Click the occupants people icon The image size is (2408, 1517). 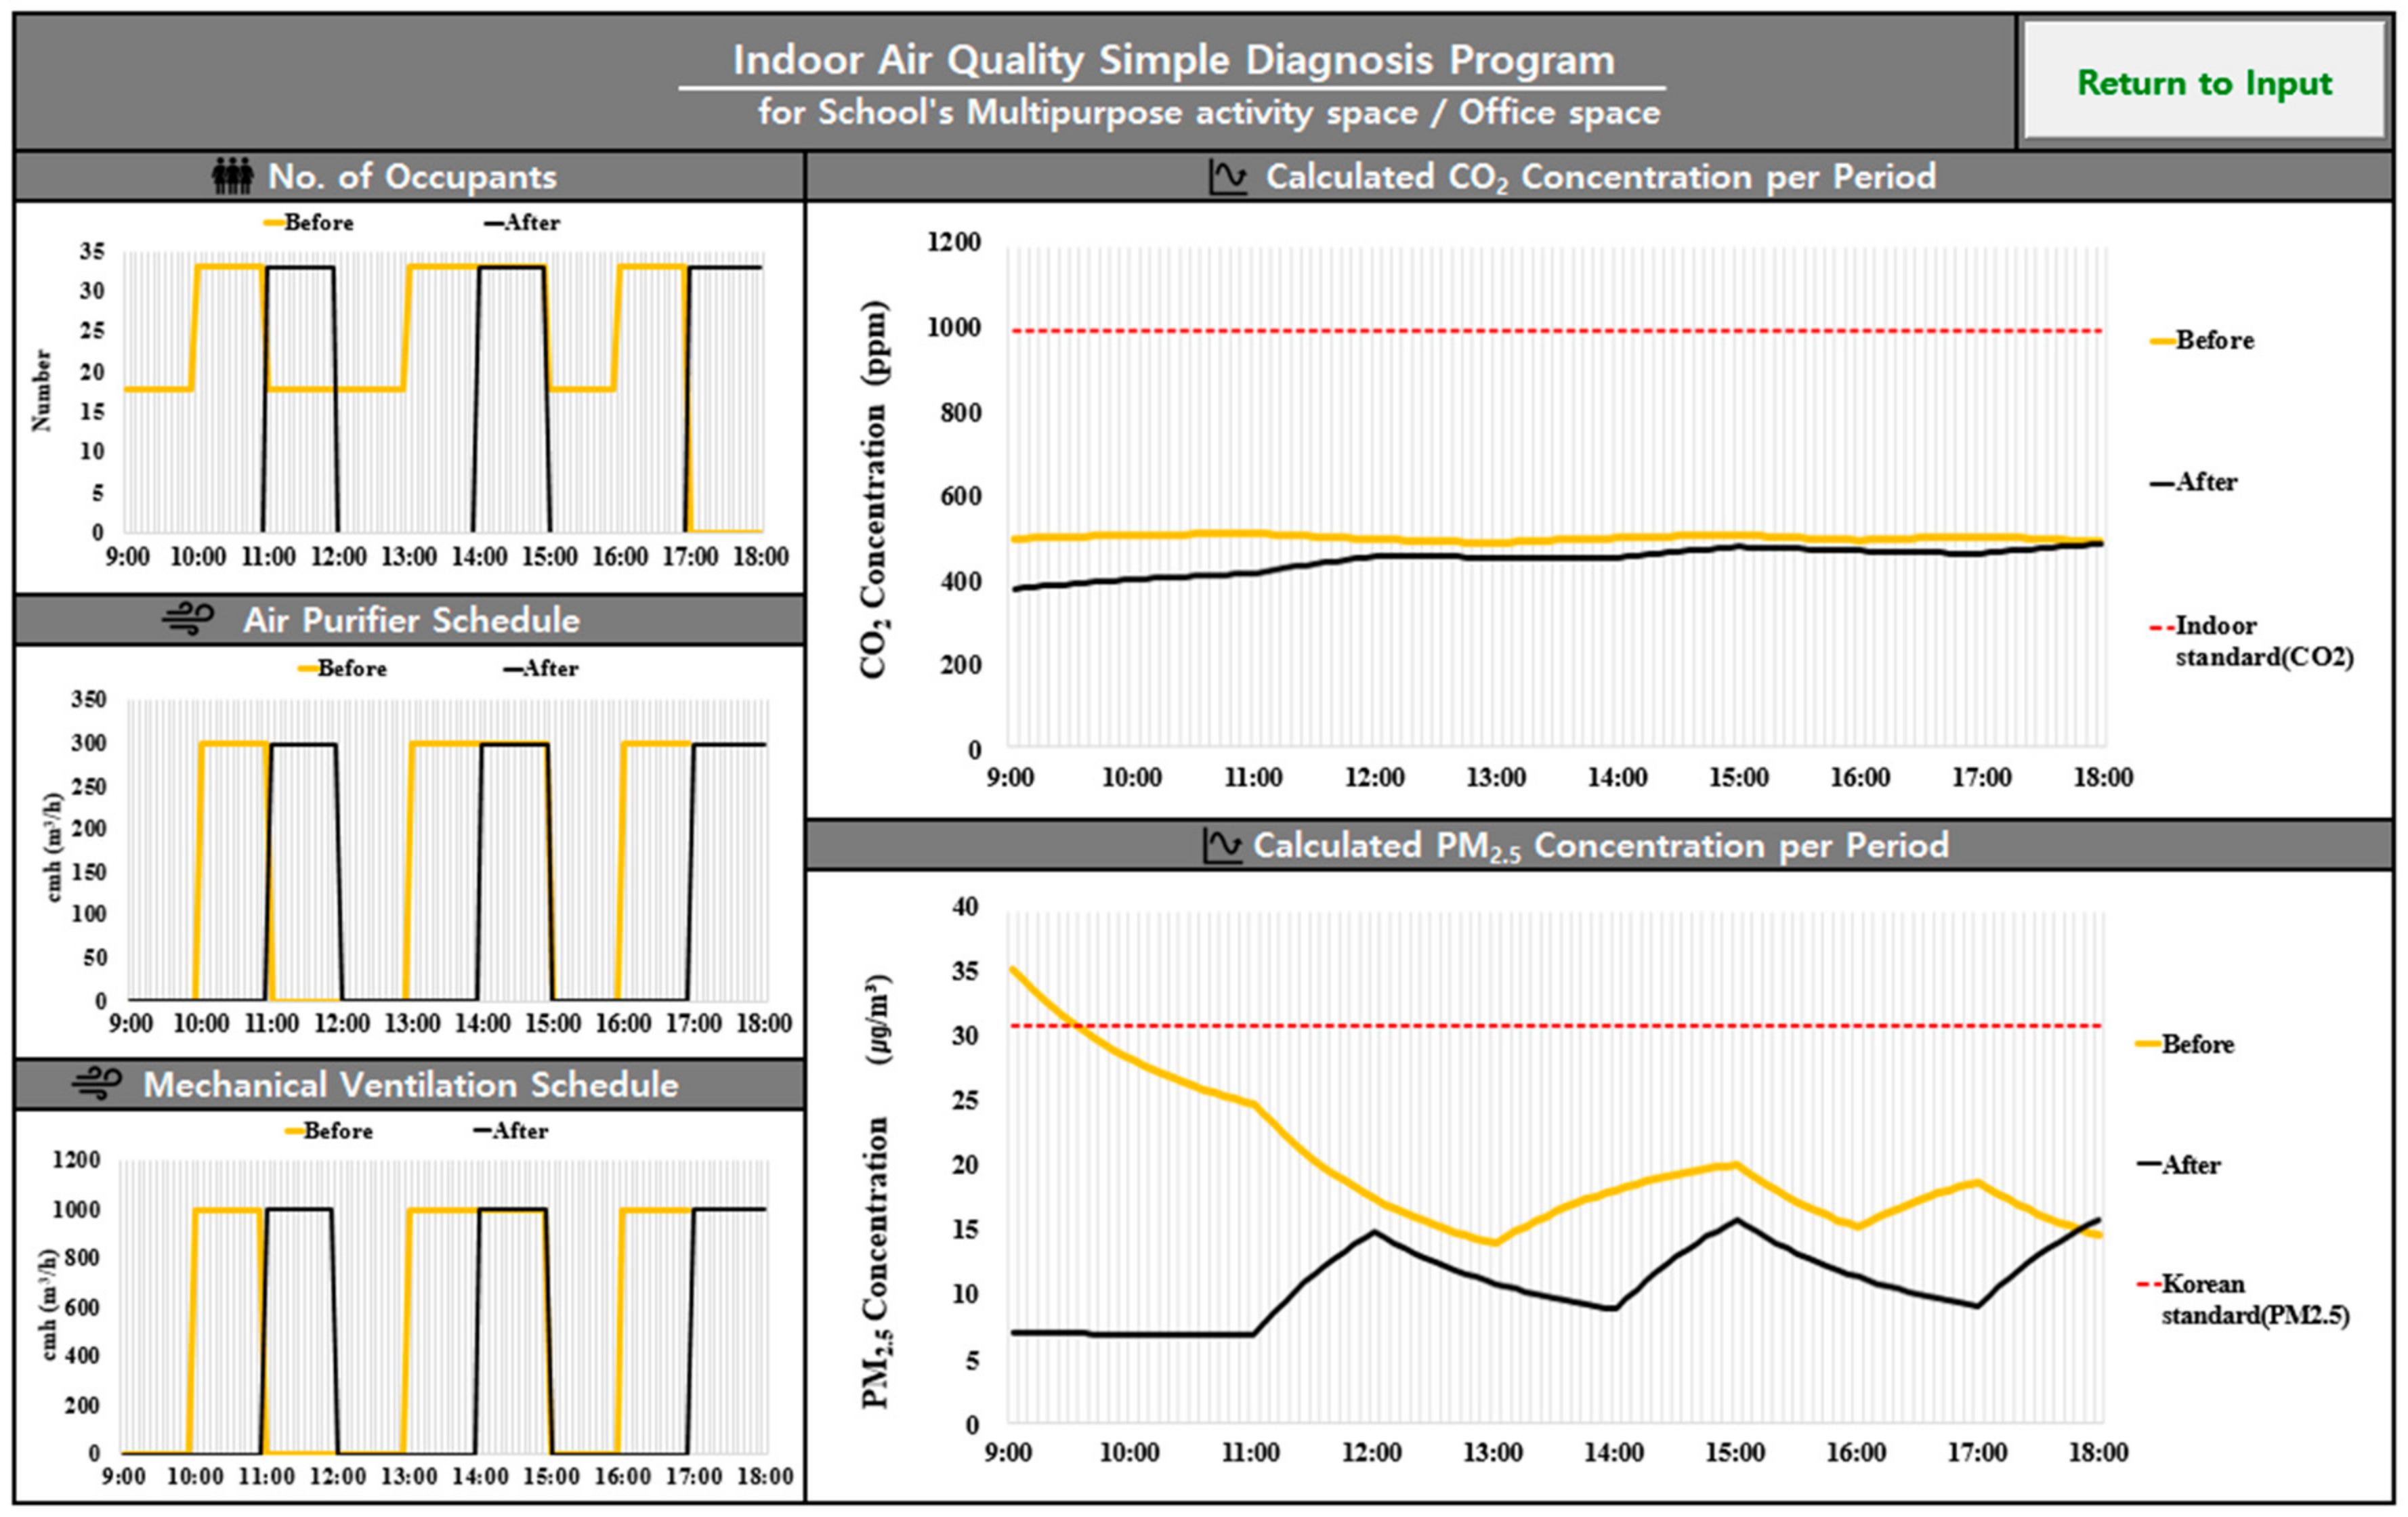(x=233, y=177)
